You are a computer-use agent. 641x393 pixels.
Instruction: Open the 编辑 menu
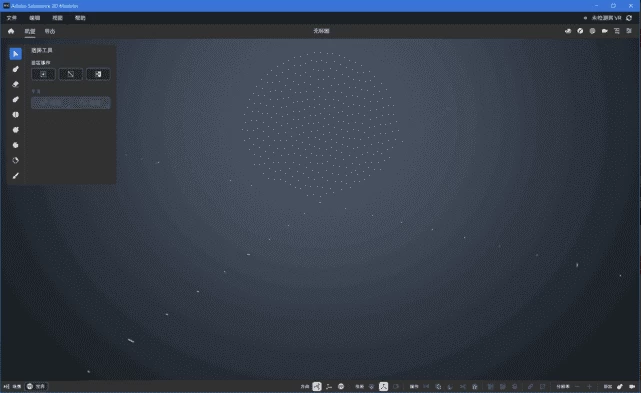[x=34, y=18]
